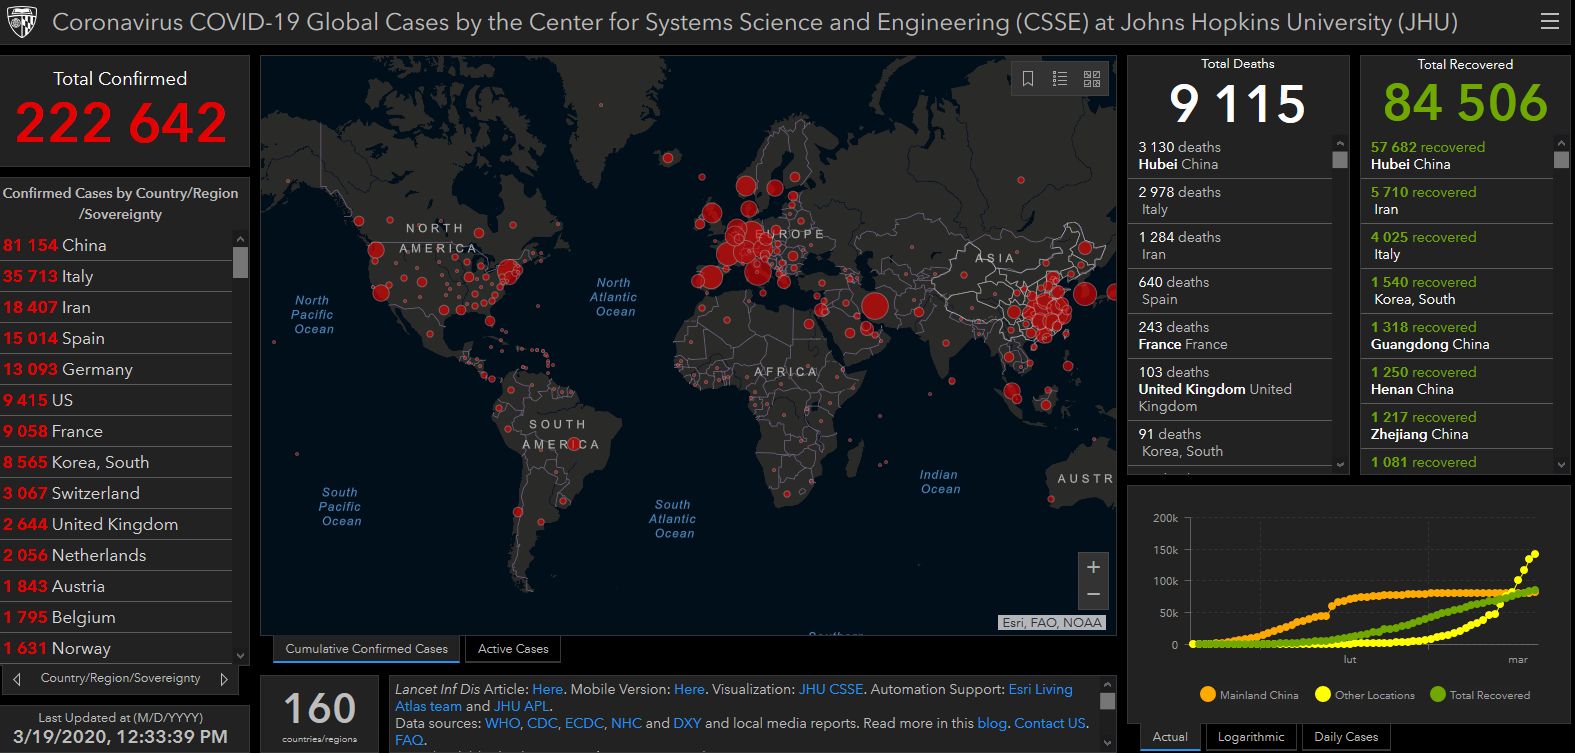Click the Contact US link

point(1049,723)
